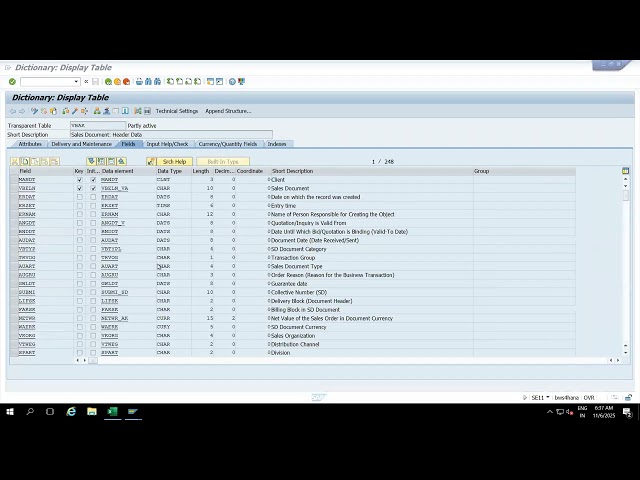Click the Customize Local Layout icon
Screen dimensions: 640x480
tap(241, 82)
